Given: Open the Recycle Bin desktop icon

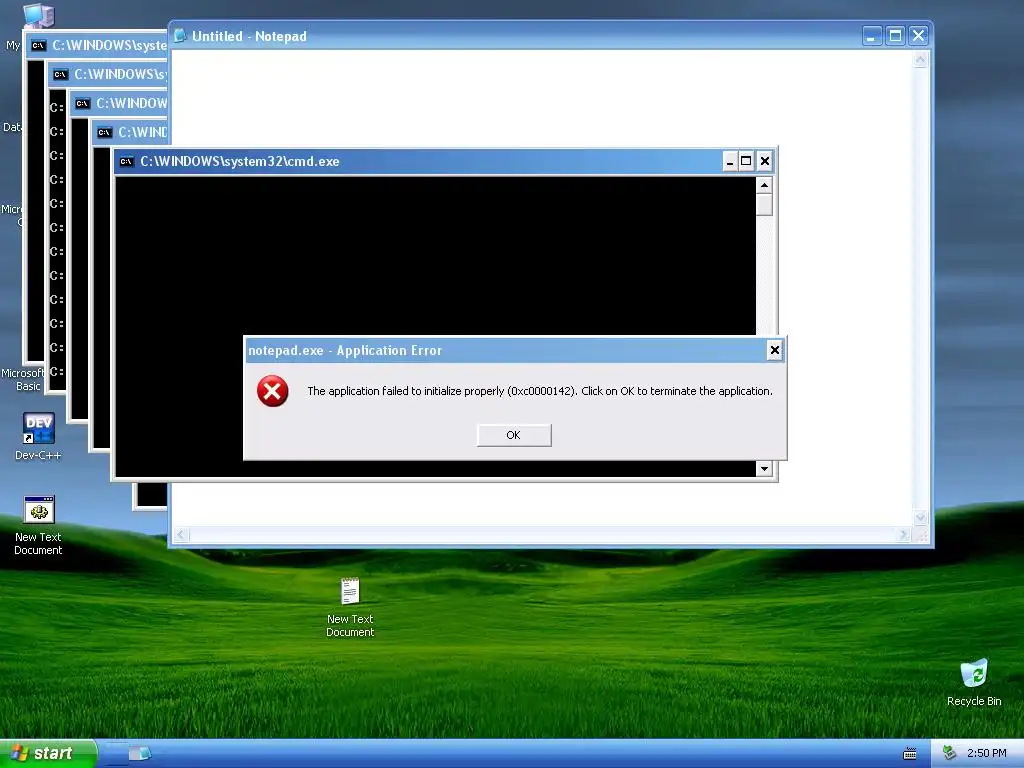Looking at the screenshot, I should (x=974, y=682).
